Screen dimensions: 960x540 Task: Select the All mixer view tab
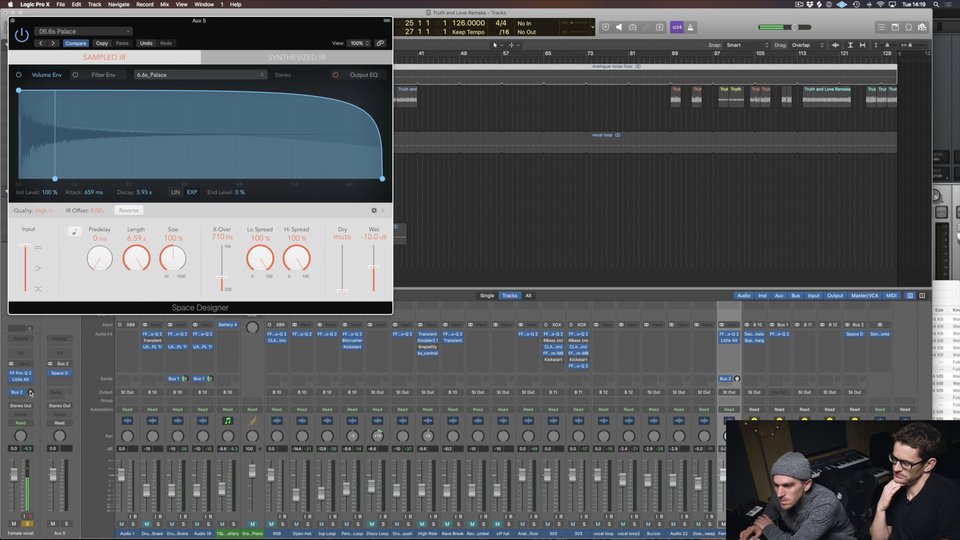528,296
